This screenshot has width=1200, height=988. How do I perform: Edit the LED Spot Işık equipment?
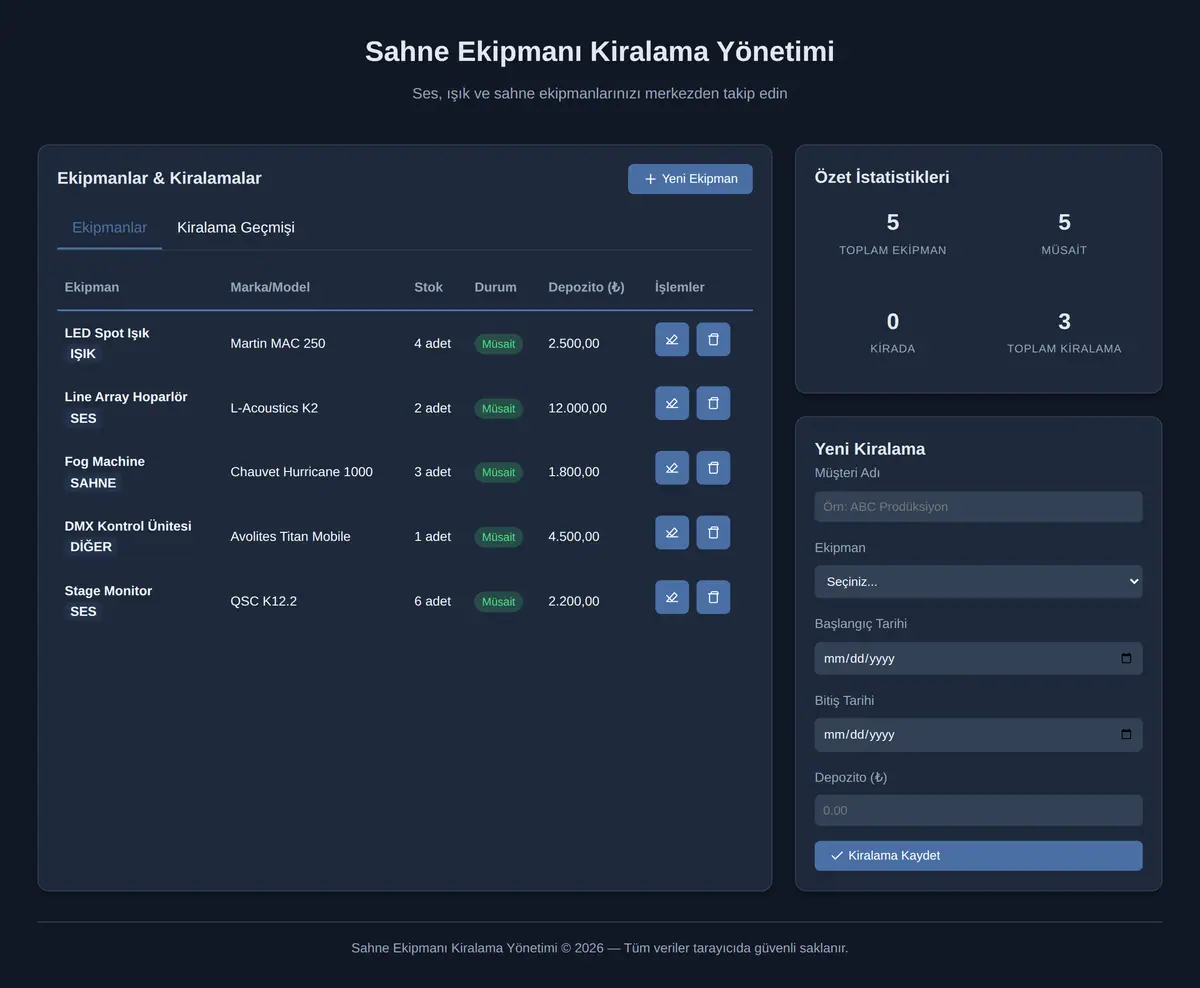pos(672,339)
